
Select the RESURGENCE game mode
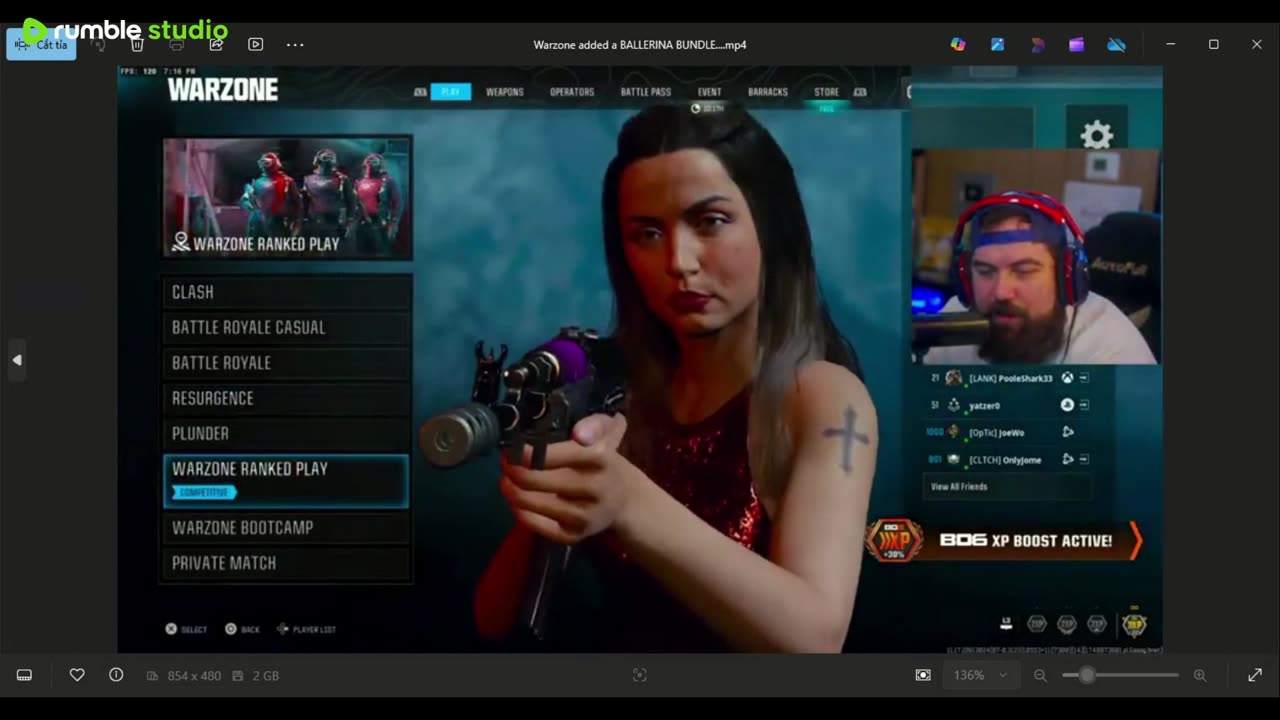coord(287,398)
